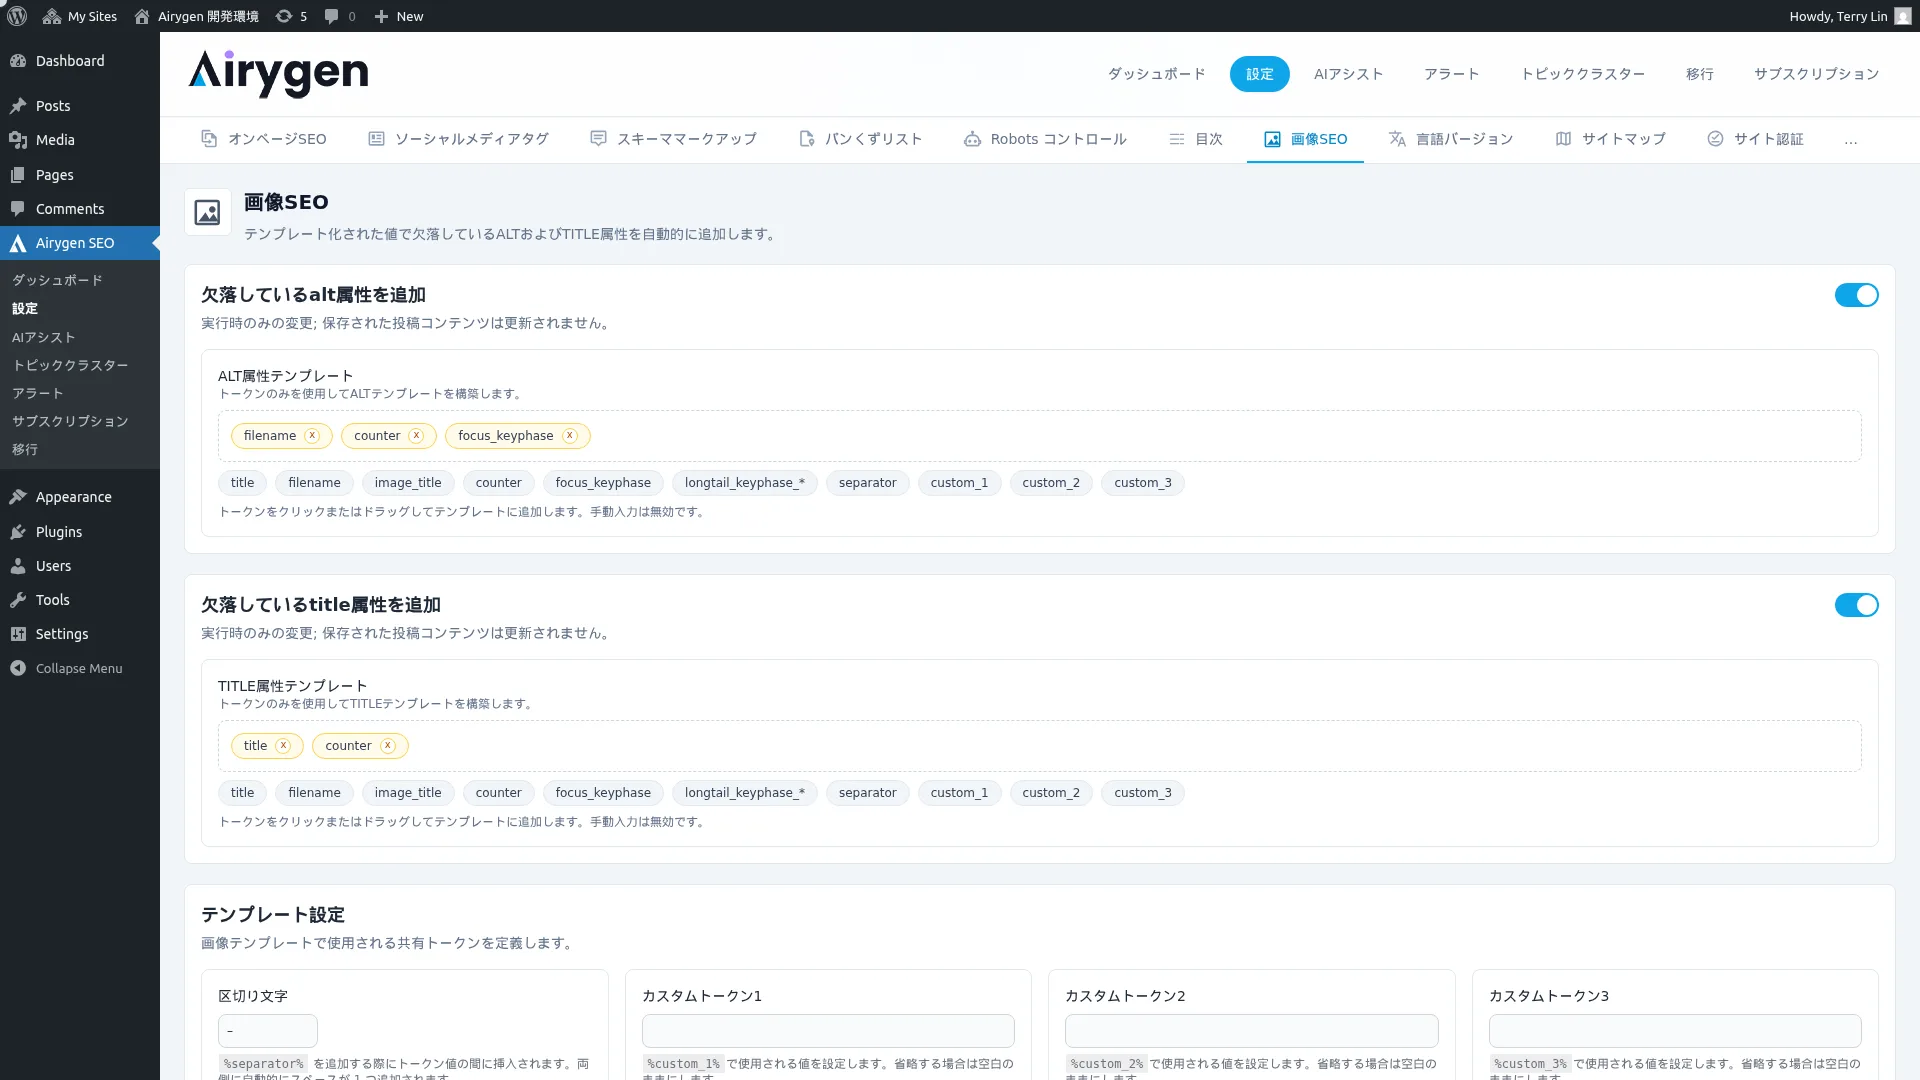Viewport: 1920px width, 1080px height.
Task: Switch to the 言語バージョン tab
Action: pyautogui.click(x=1451, y=139)
